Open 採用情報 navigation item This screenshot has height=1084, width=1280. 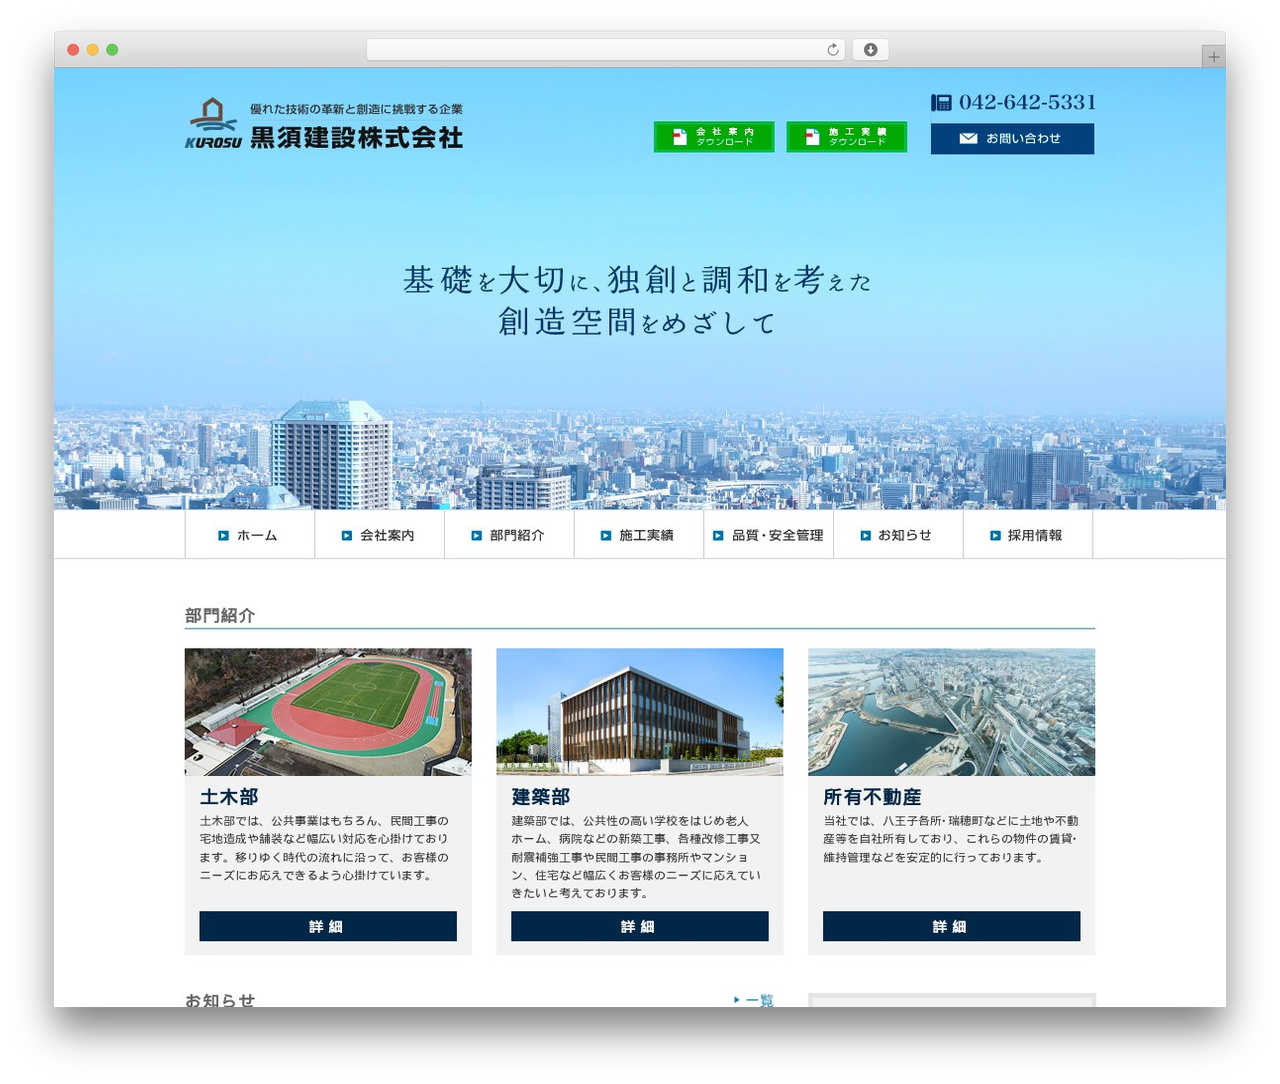(1028, 535)
